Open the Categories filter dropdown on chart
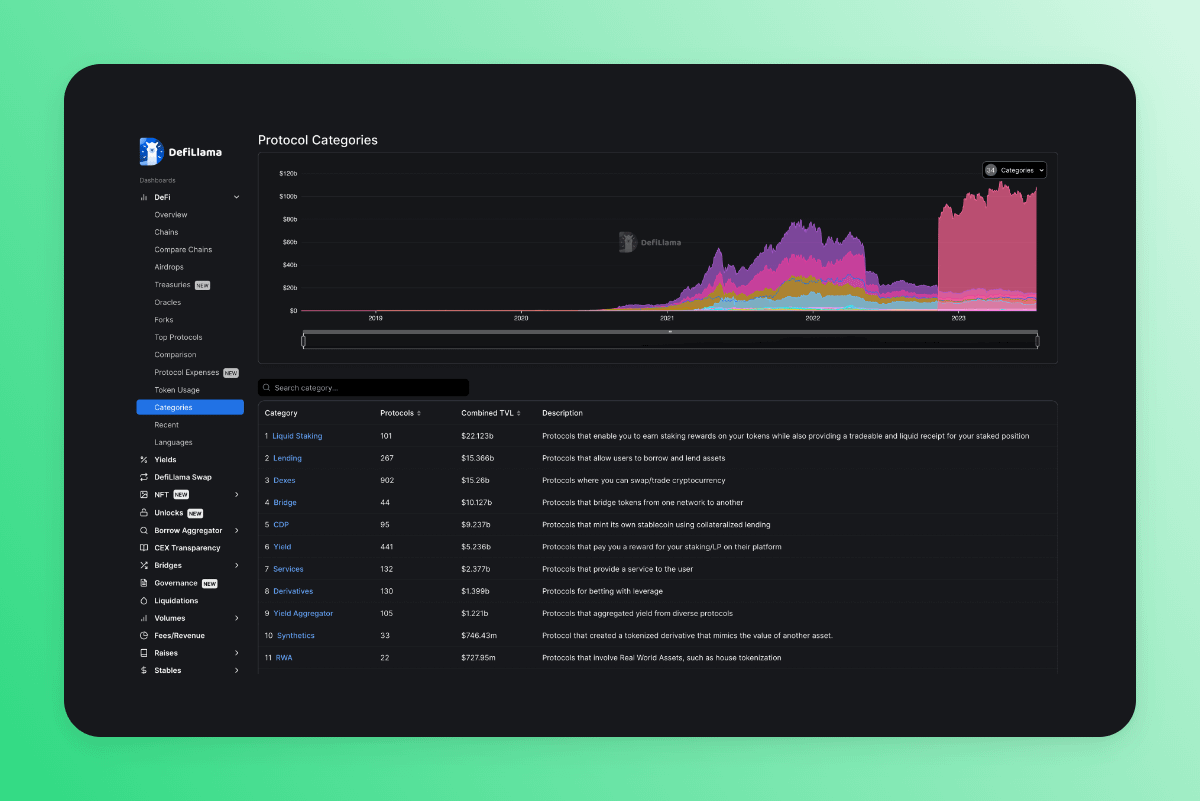1200x801 pixels. pyautogui.click(x=1014, y=171)
